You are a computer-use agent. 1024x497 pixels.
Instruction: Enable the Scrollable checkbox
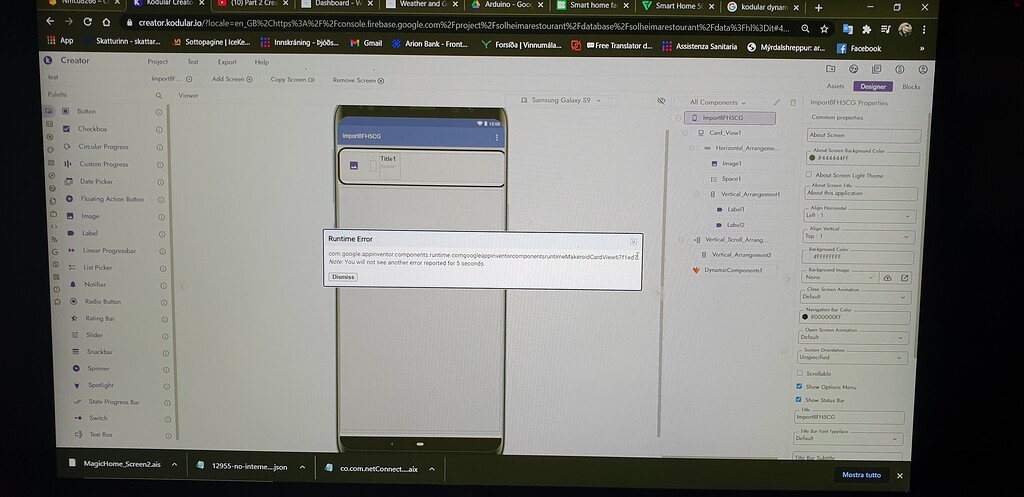pos(799,373)
